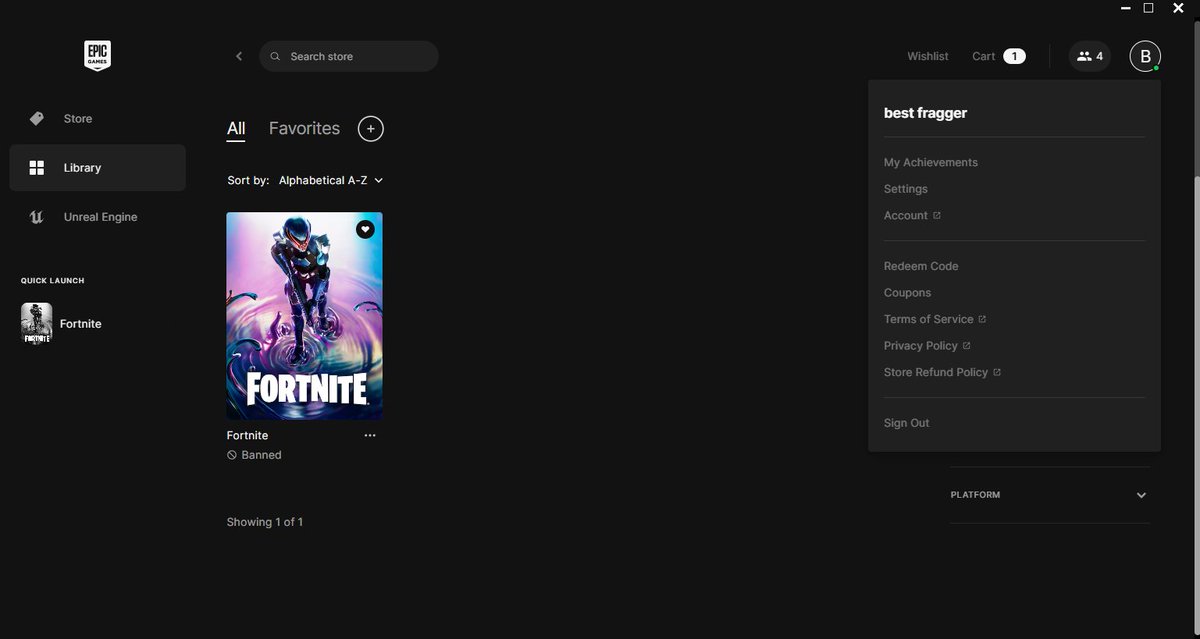Image resolution: width=1200 pixels, height=639 pixels.
Task: Click the Fortnite game title text
Action: click(x=248, y=436)
